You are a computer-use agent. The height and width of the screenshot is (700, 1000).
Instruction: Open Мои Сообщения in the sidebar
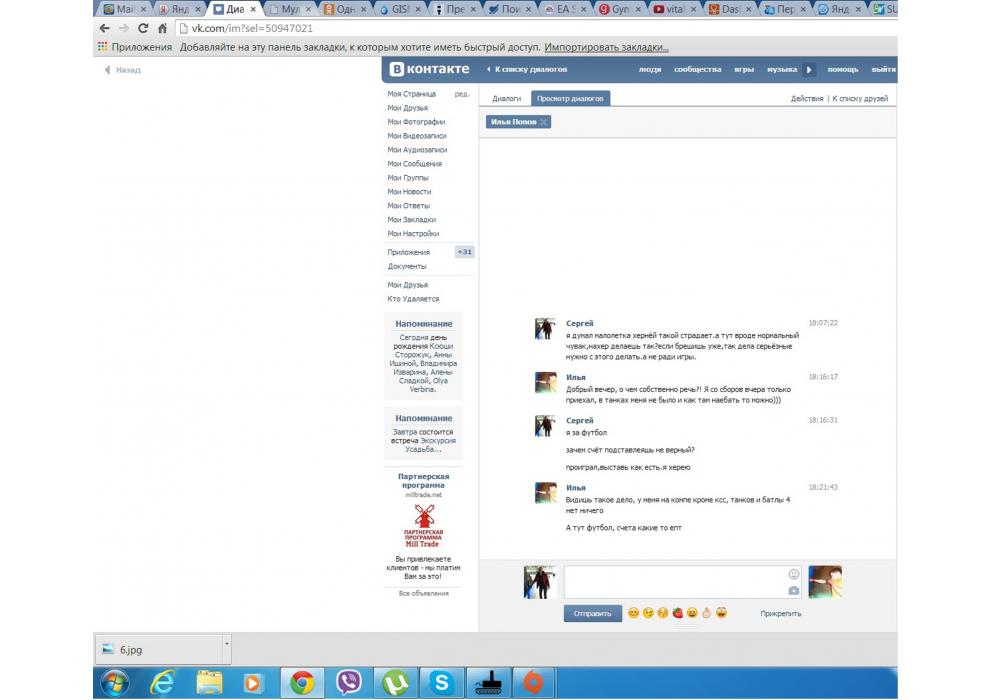click(x=414, y=164)
